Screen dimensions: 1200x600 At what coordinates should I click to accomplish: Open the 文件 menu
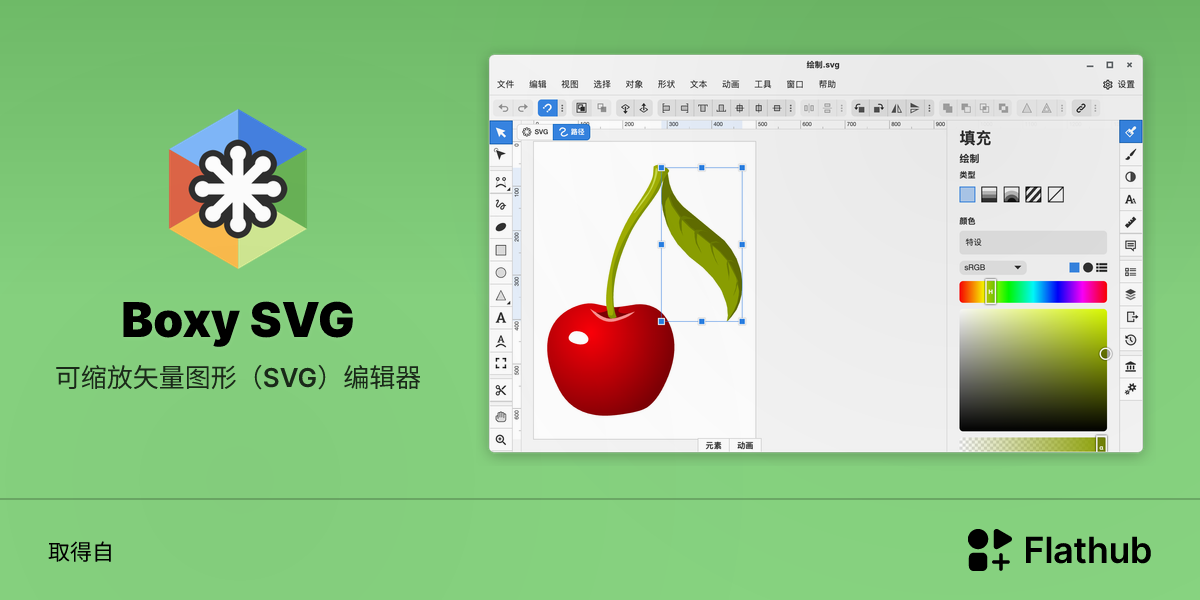[505, 84]
